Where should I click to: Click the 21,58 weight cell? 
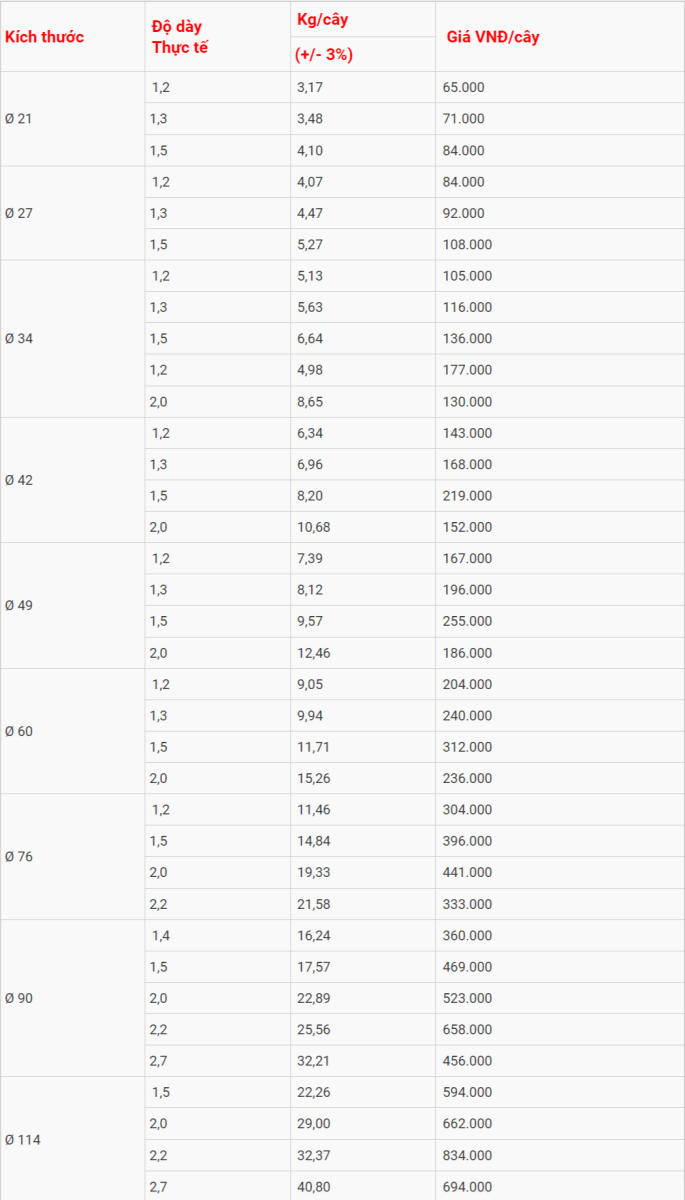pos(363,904)
